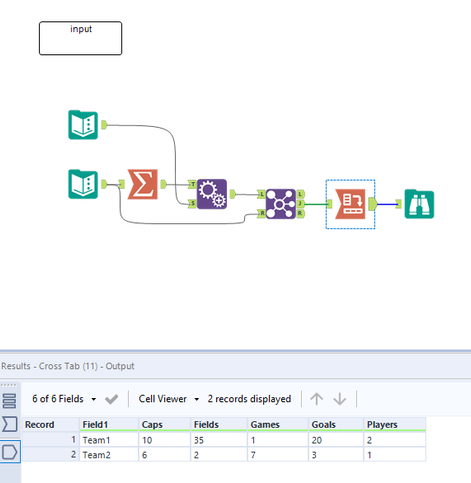Viewport: 471px width, 483px height.
Task: Click the Join tool's lower R output anchor
Action: [300, 213]
